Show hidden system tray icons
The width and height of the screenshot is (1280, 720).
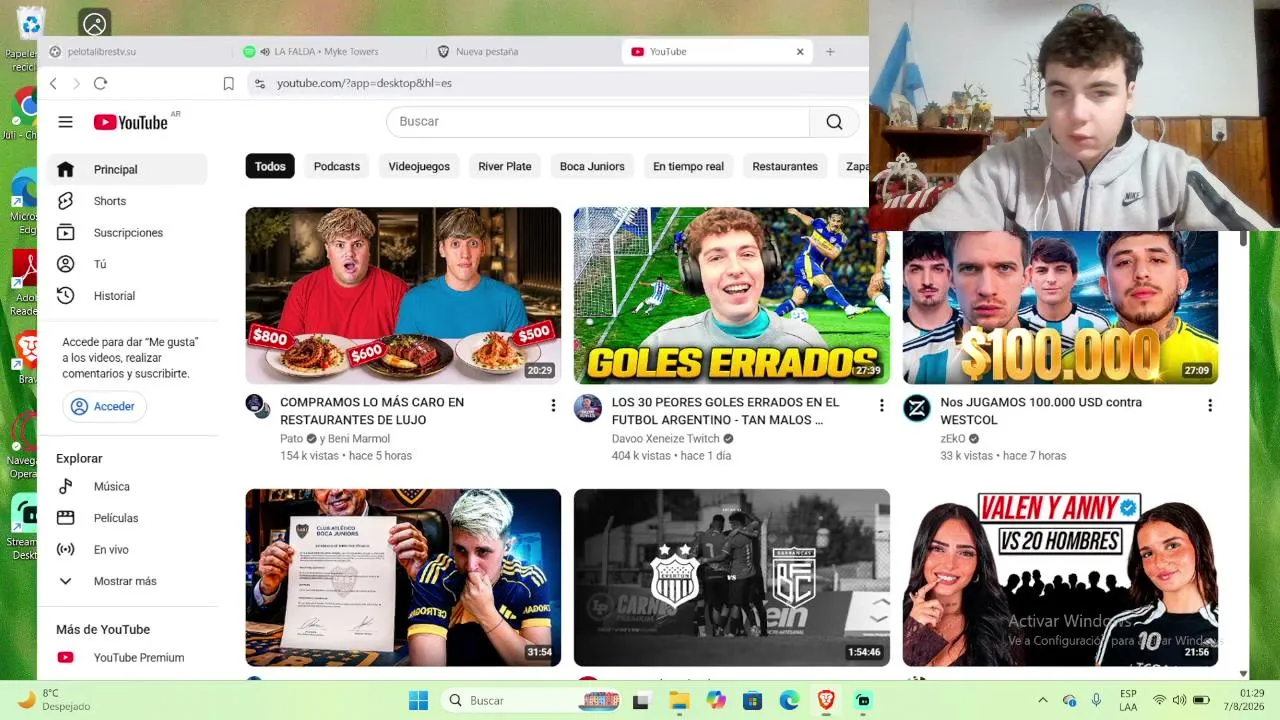[x=1042, y=701]
